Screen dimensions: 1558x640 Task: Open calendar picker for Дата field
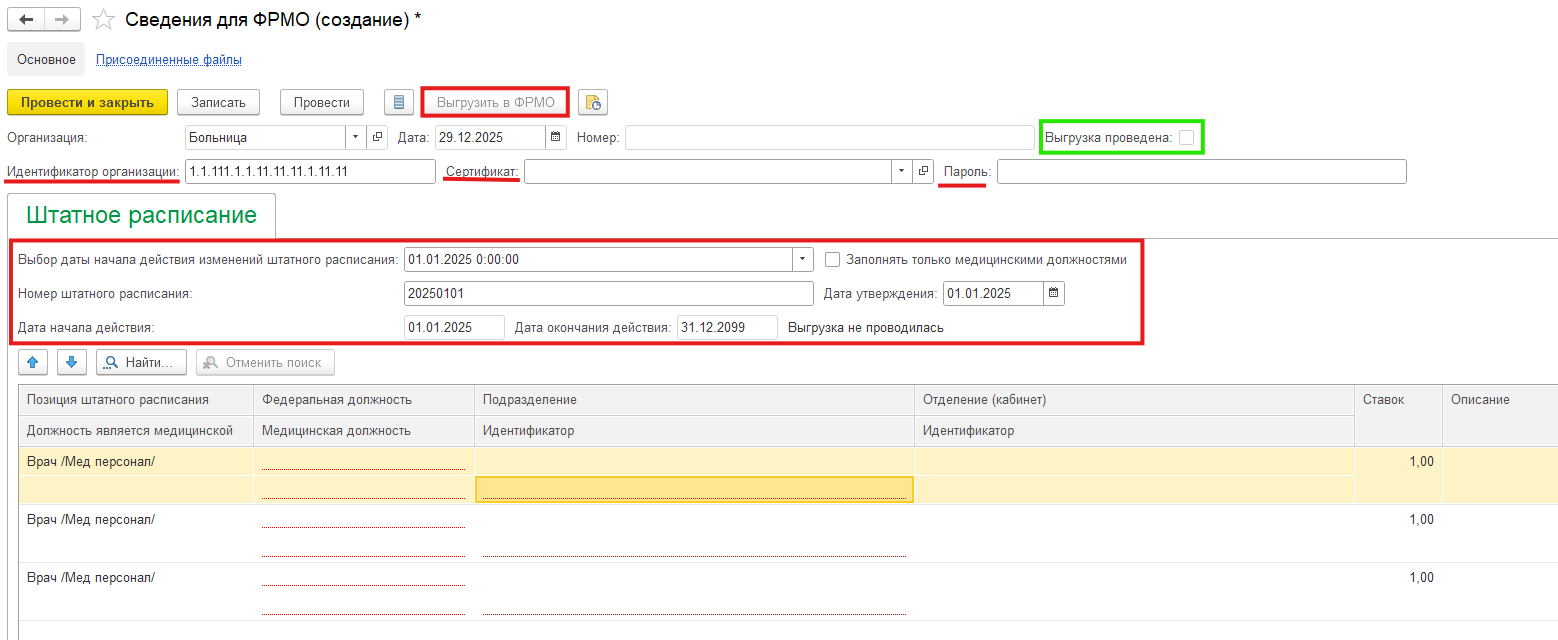tap(556, 137)
